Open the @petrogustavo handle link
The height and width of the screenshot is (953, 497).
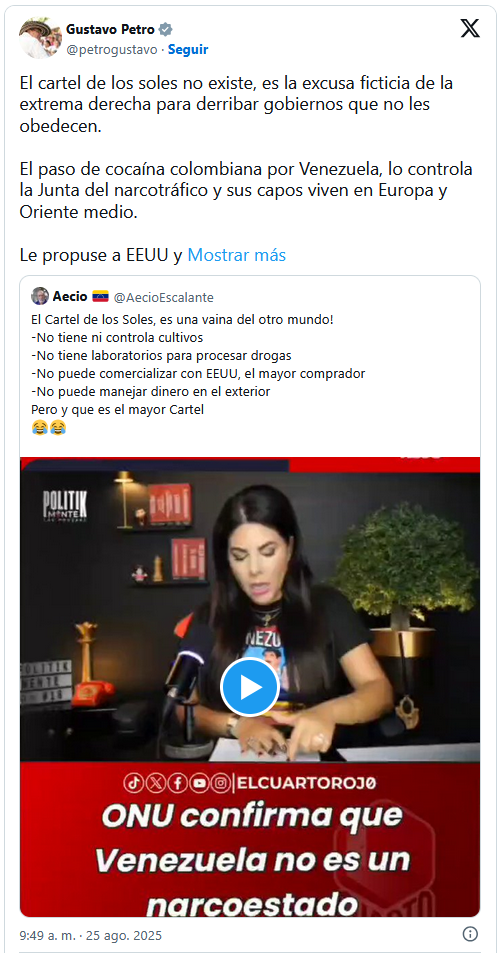click(112, 50)
